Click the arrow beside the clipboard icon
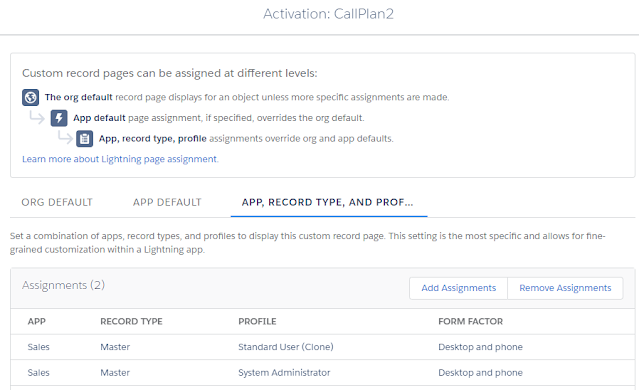The width and height of the screenshot is (639, 390). pos(65,137)
